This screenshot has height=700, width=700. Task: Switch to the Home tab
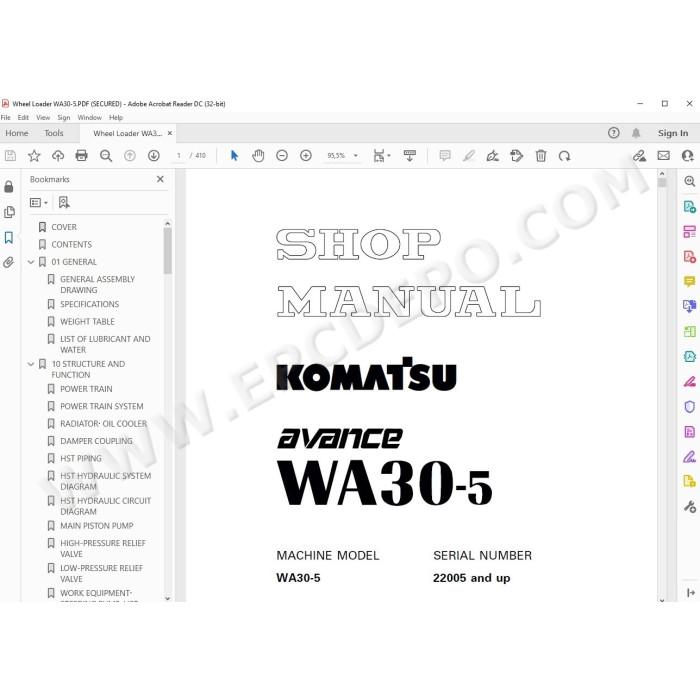17,133
